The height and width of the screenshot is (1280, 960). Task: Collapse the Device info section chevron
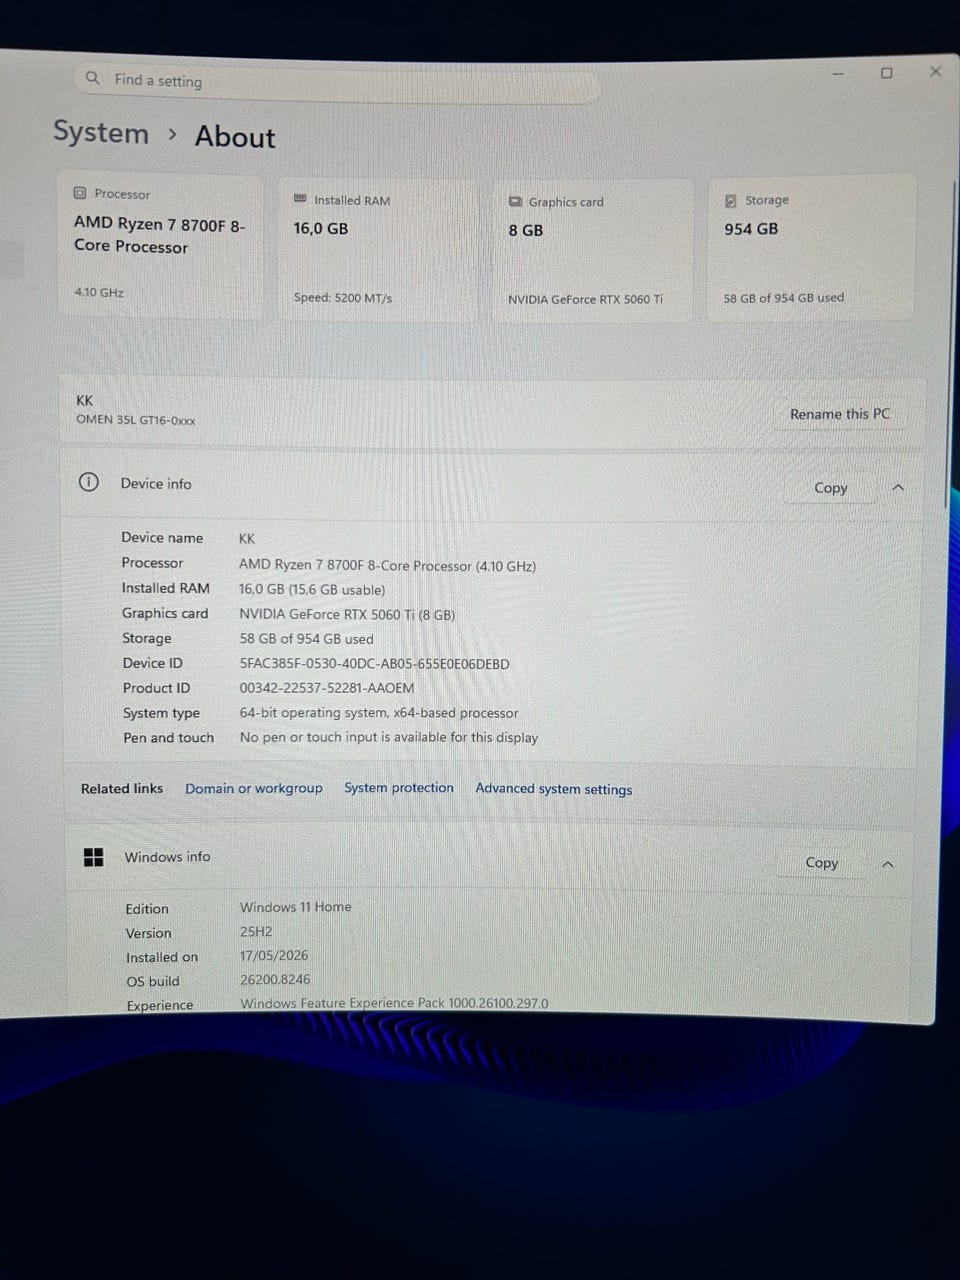point(898,488)
